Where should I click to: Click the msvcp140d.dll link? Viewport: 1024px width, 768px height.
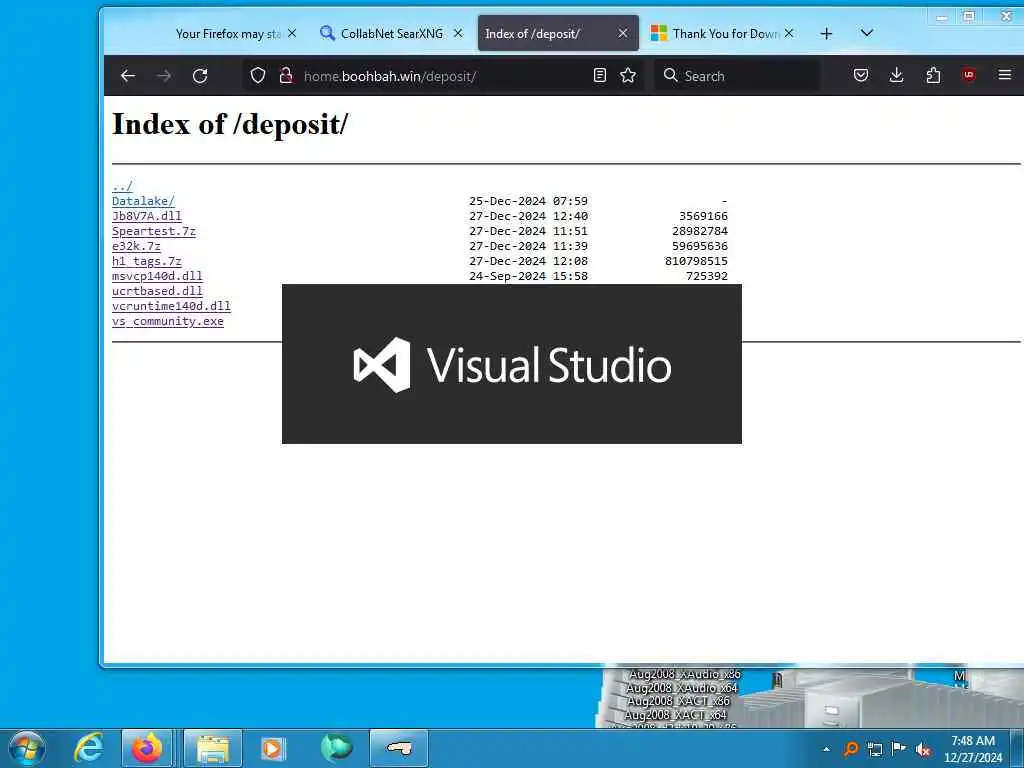coord(157,276)
